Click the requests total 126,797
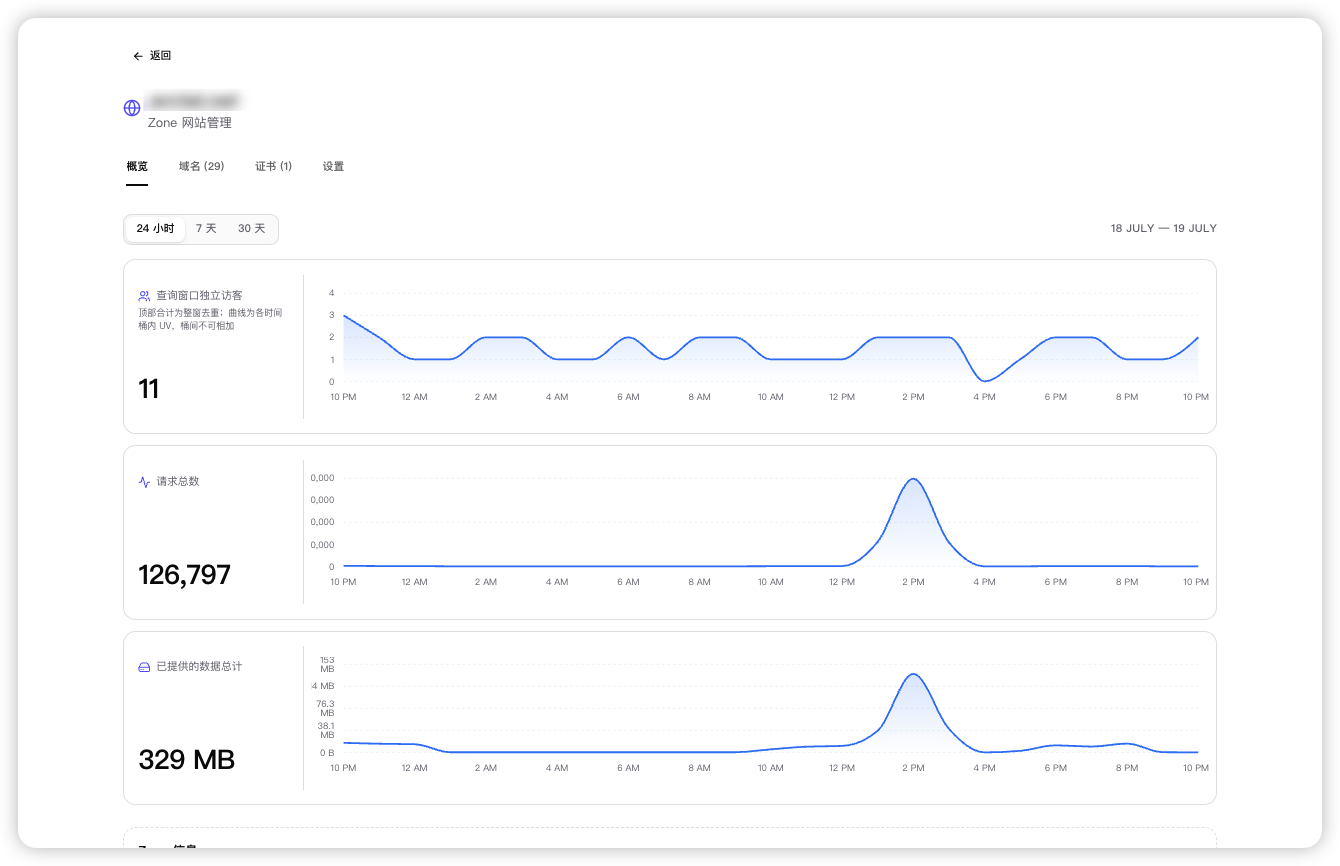Screen dimensions: 1340x866 184,575
